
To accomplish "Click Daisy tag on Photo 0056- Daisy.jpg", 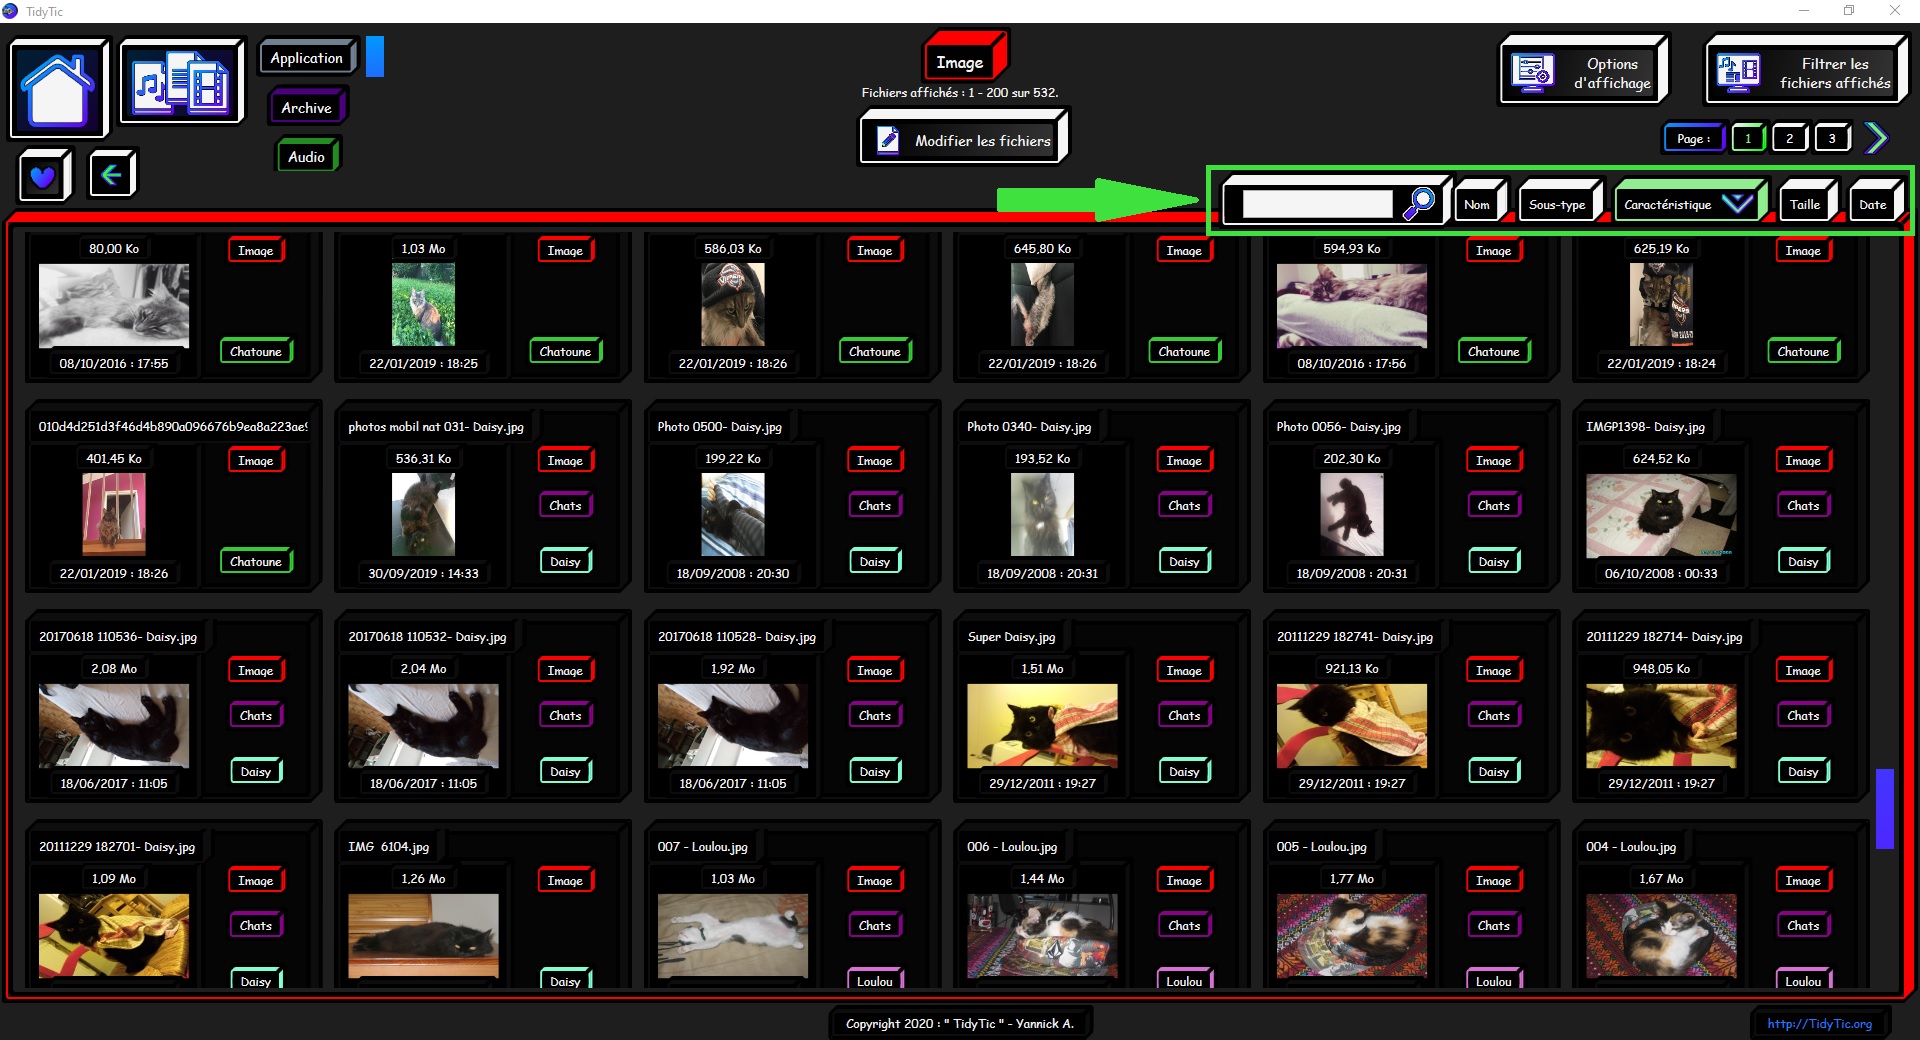I will pos(1493,561).
